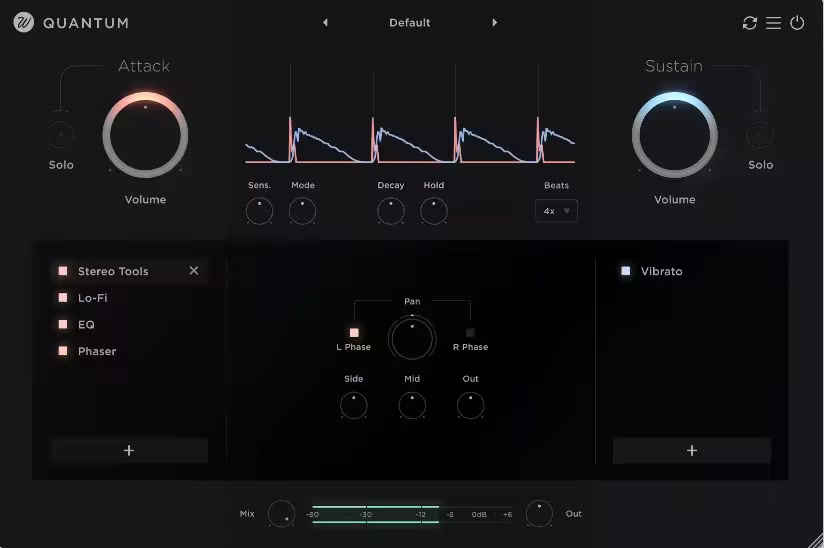Open the Beats 4x dropdown

pyautogui.click(x=556, y=211)
